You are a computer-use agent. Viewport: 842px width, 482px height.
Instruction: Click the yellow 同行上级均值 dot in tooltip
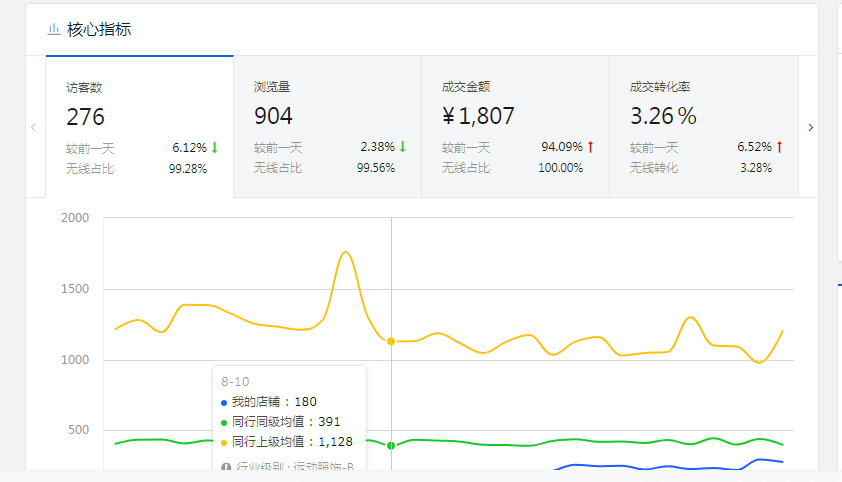[224, 442]
